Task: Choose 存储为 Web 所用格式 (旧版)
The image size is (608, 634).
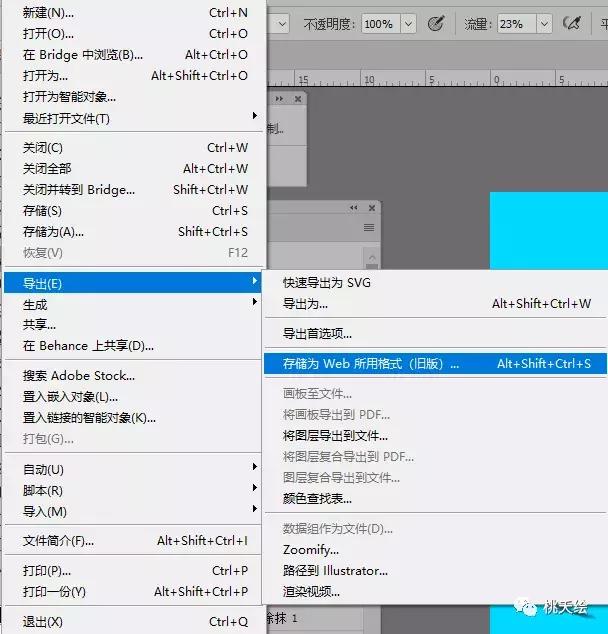Action: (x=435, y=363)
